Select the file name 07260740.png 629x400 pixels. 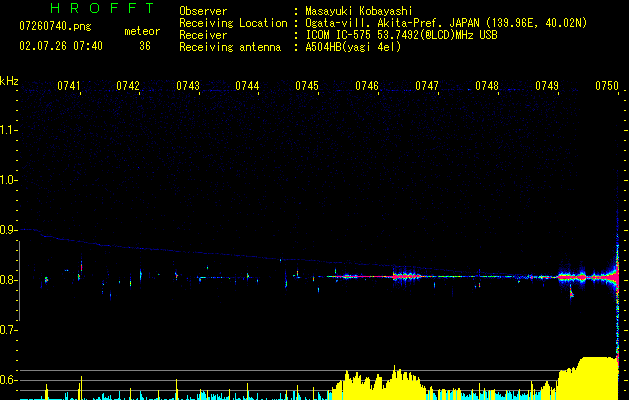55,27
